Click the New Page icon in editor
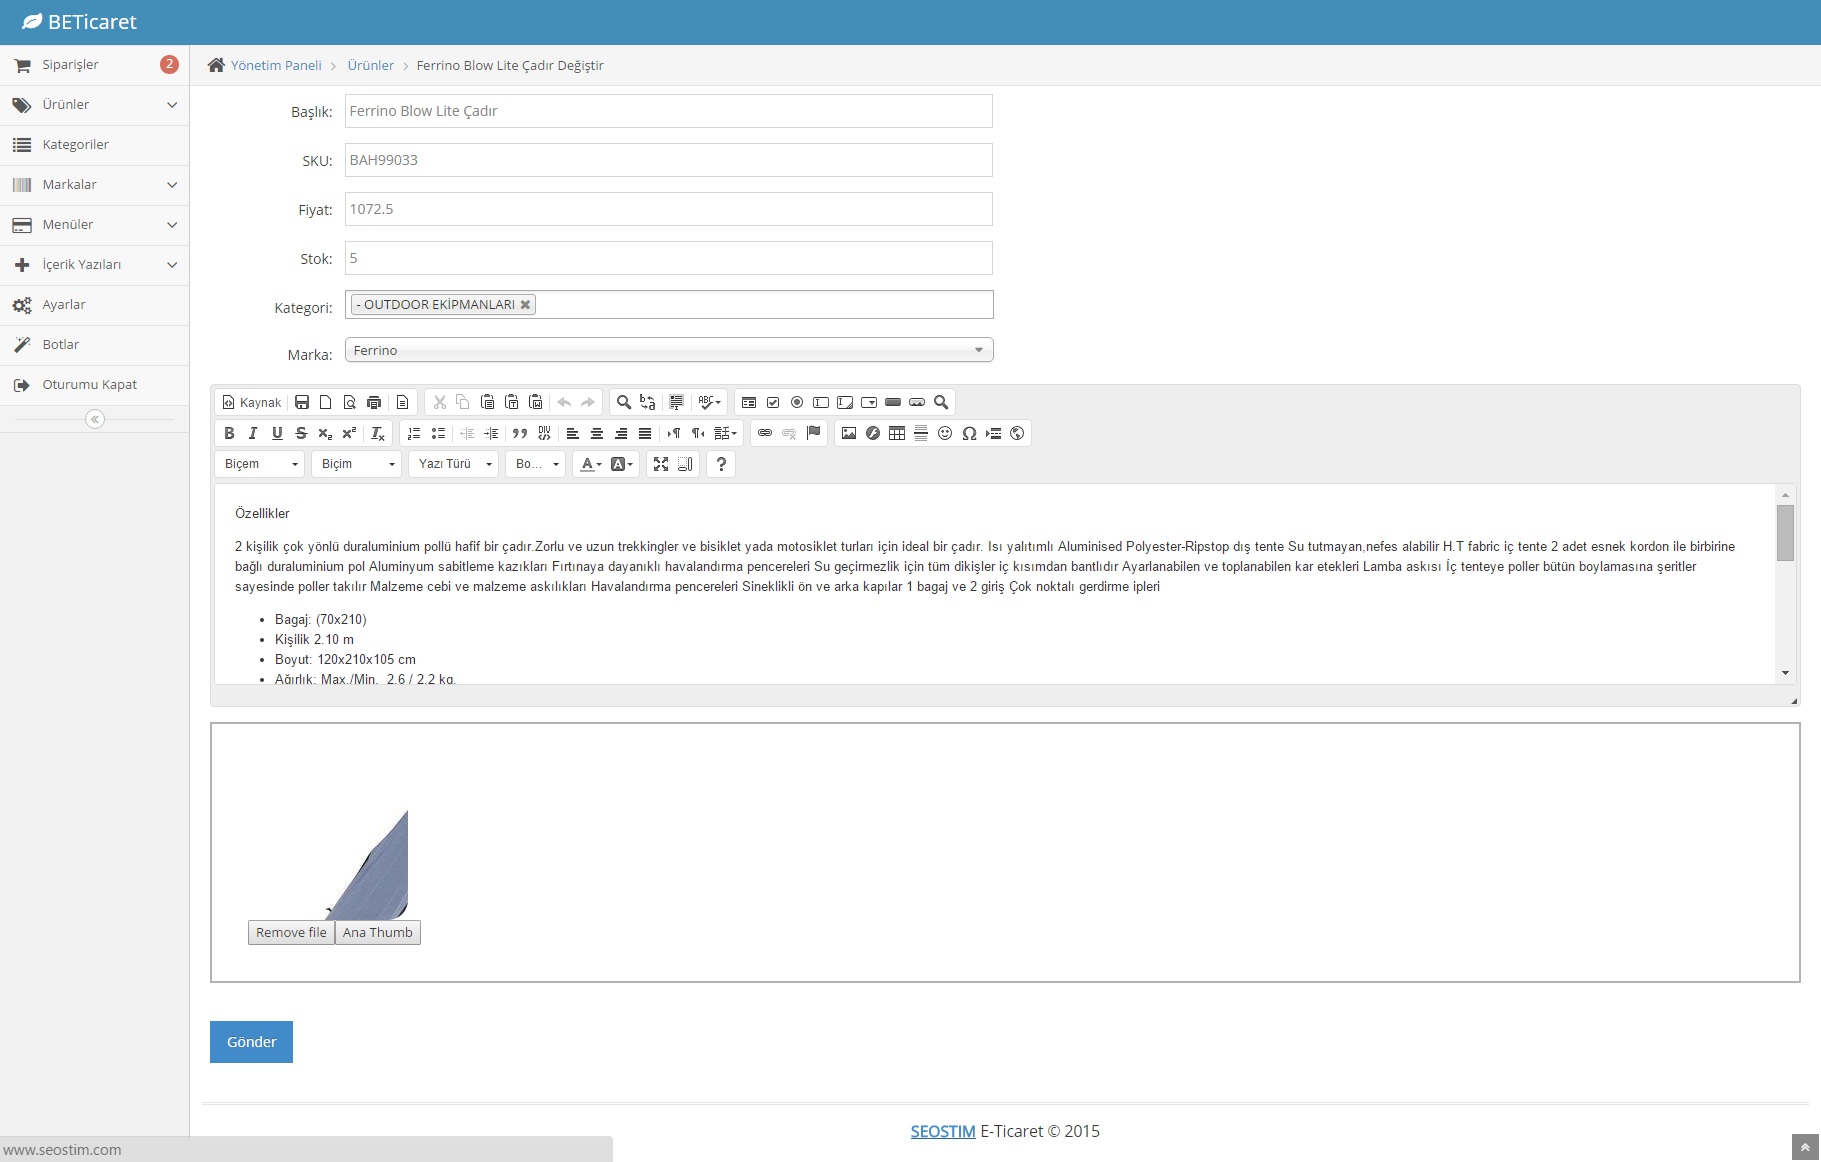This screenshot has width=1821, height=1162. (326, 402)
